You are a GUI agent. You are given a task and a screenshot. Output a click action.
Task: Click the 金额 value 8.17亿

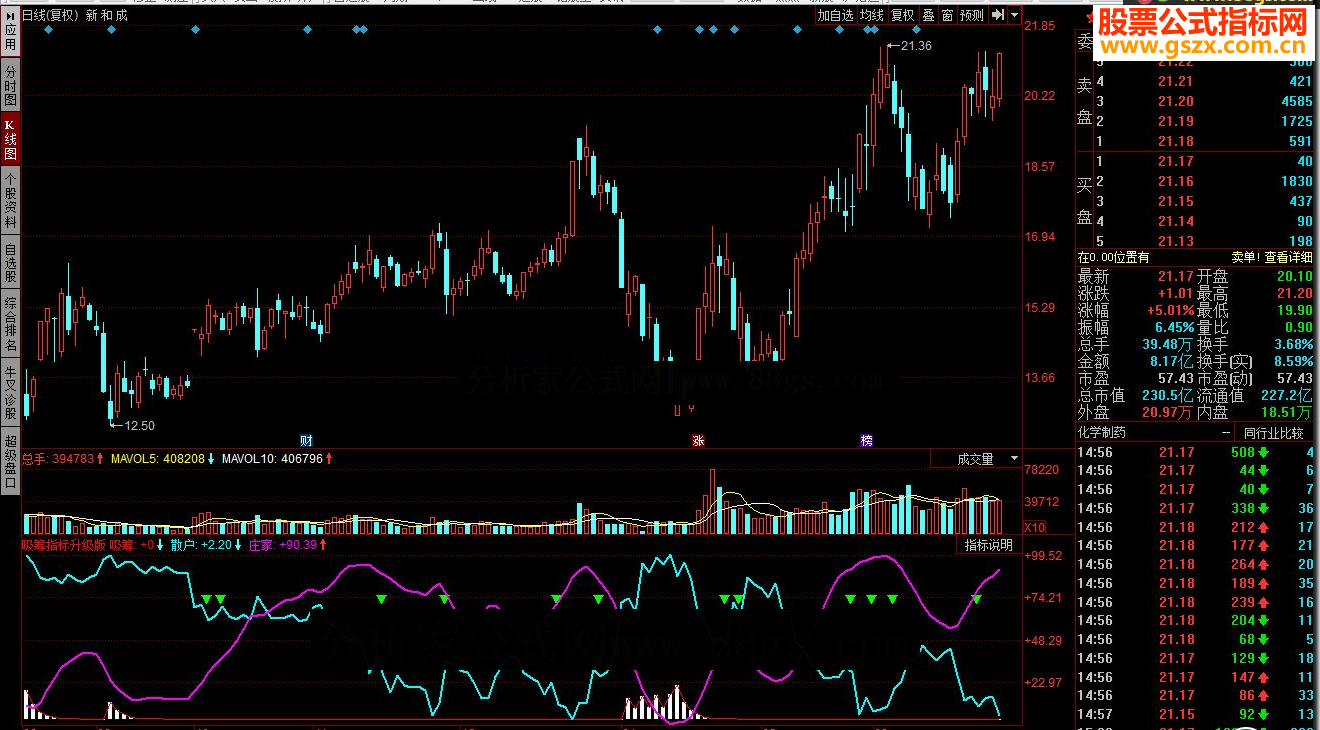coord(1171,361)
